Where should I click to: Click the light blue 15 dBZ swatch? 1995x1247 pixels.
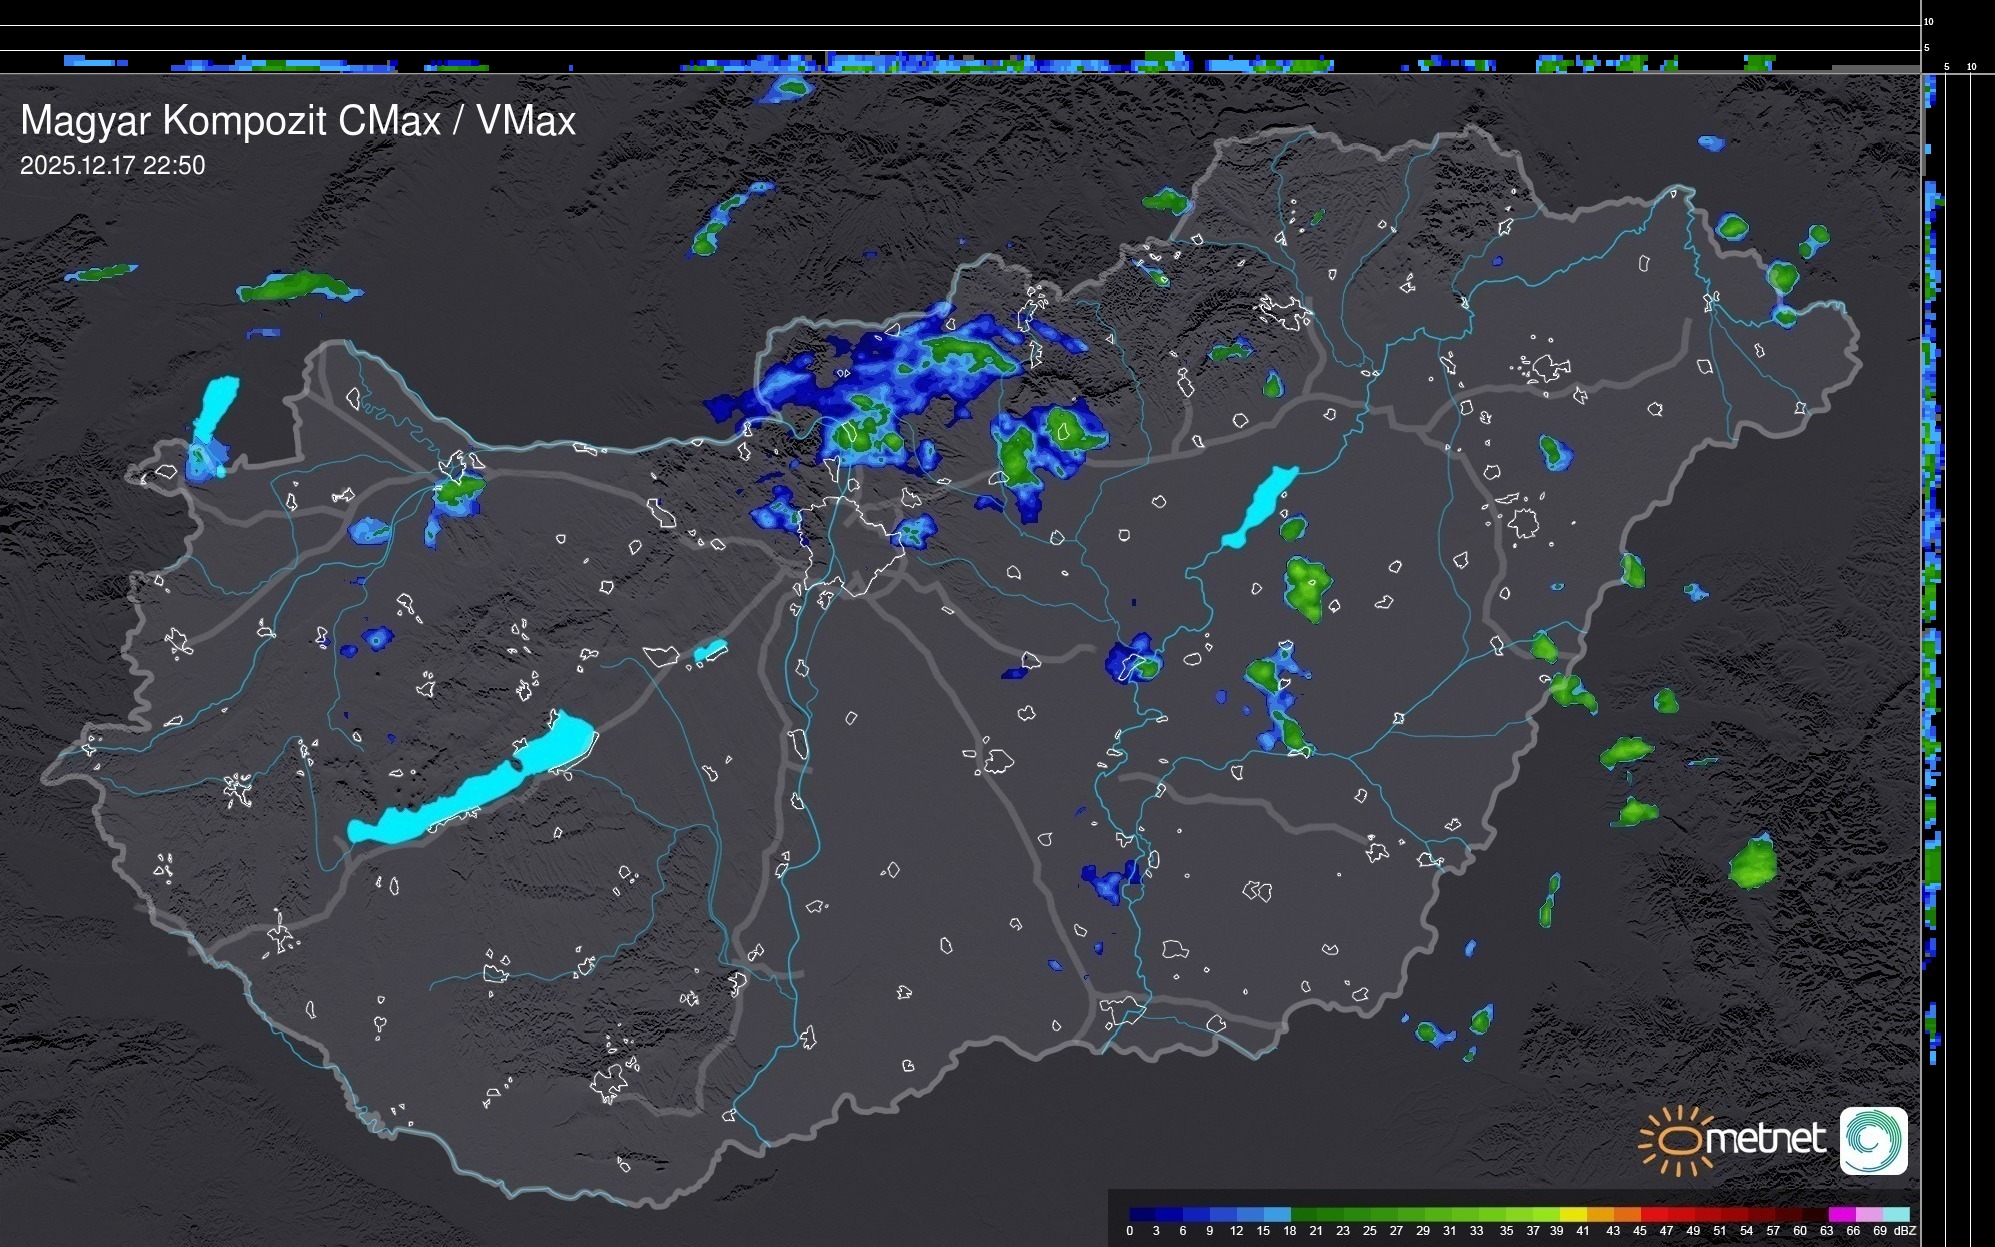point(1278,1214)
